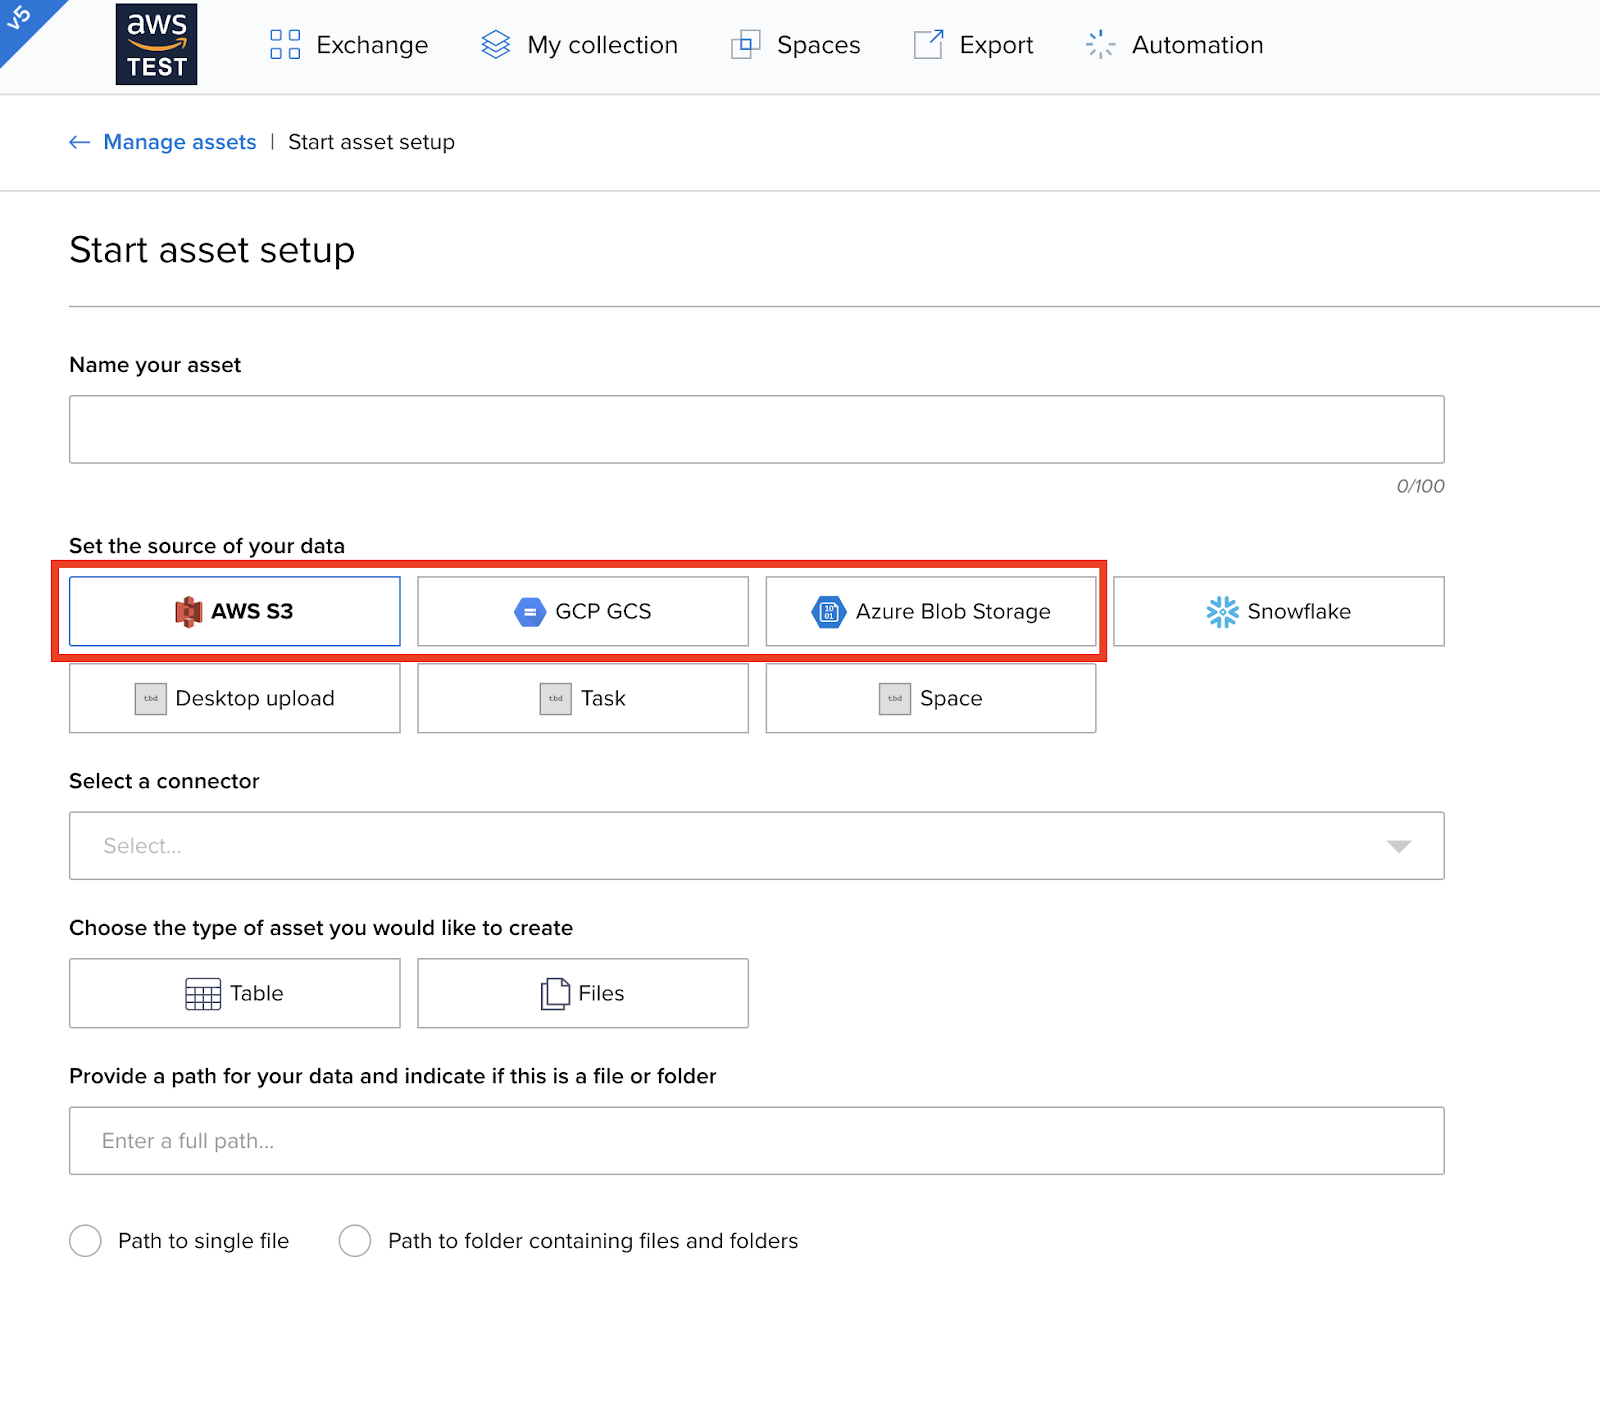Choose Snowflake as data source
The image size is (1600, 1403).
click(x=1279, y=611)
